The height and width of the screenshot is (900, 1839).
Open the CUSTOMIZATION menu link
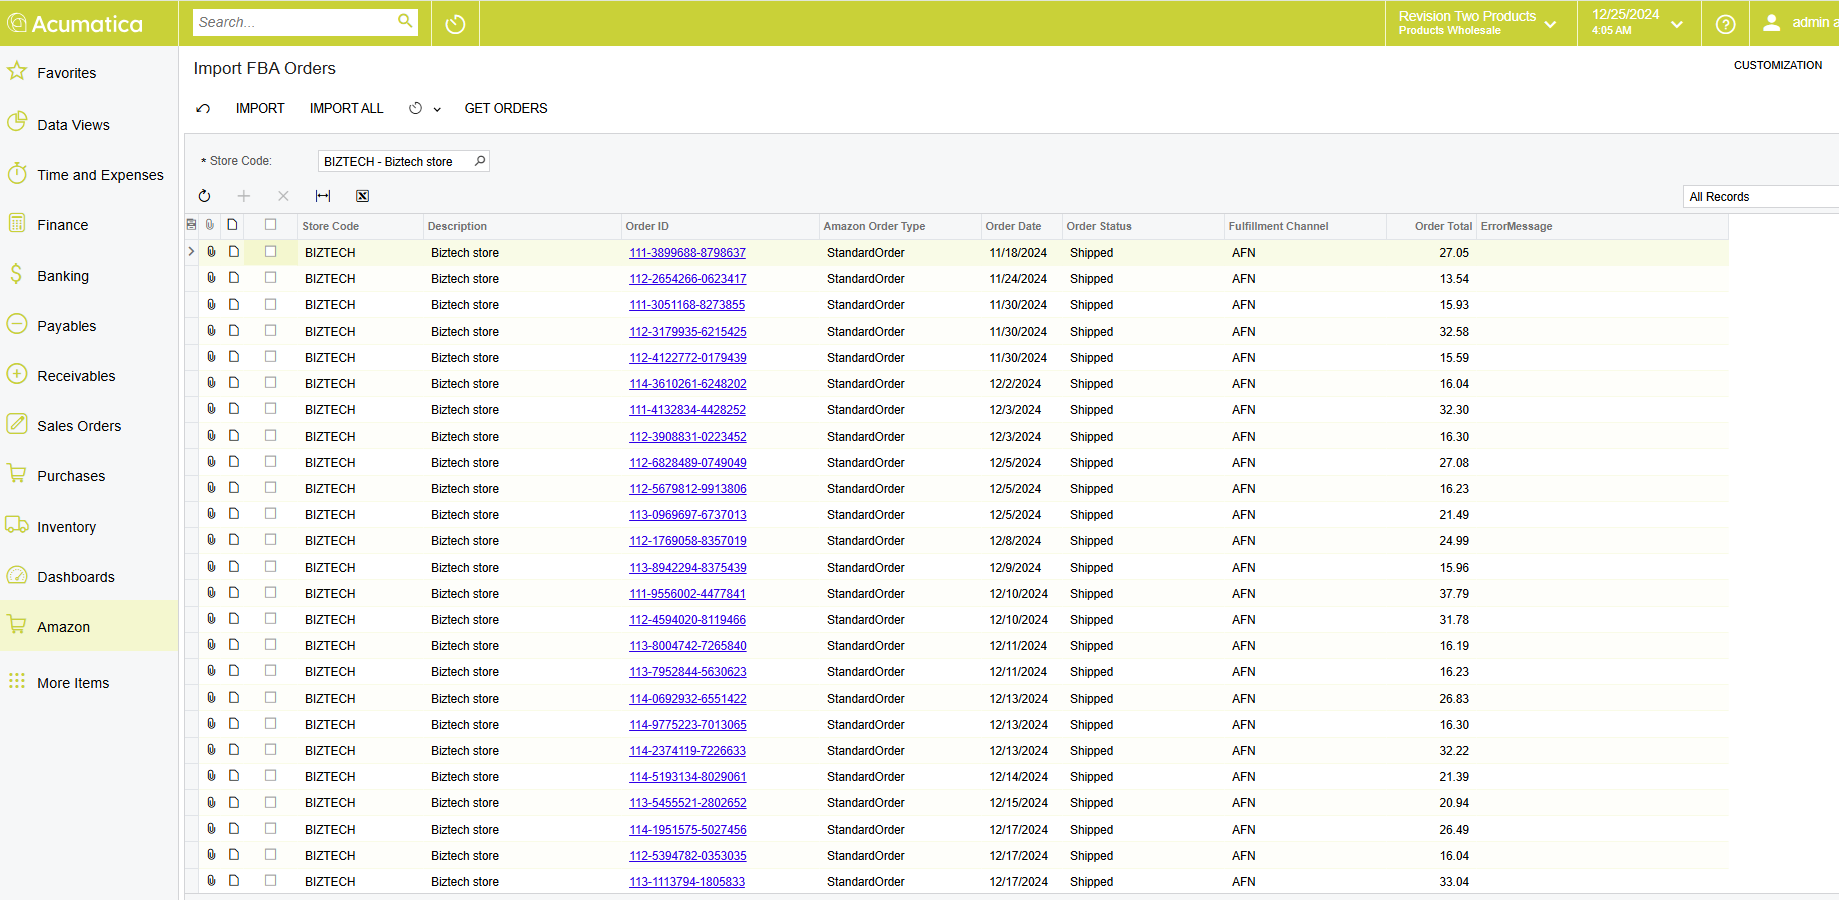pos(1778,65)
